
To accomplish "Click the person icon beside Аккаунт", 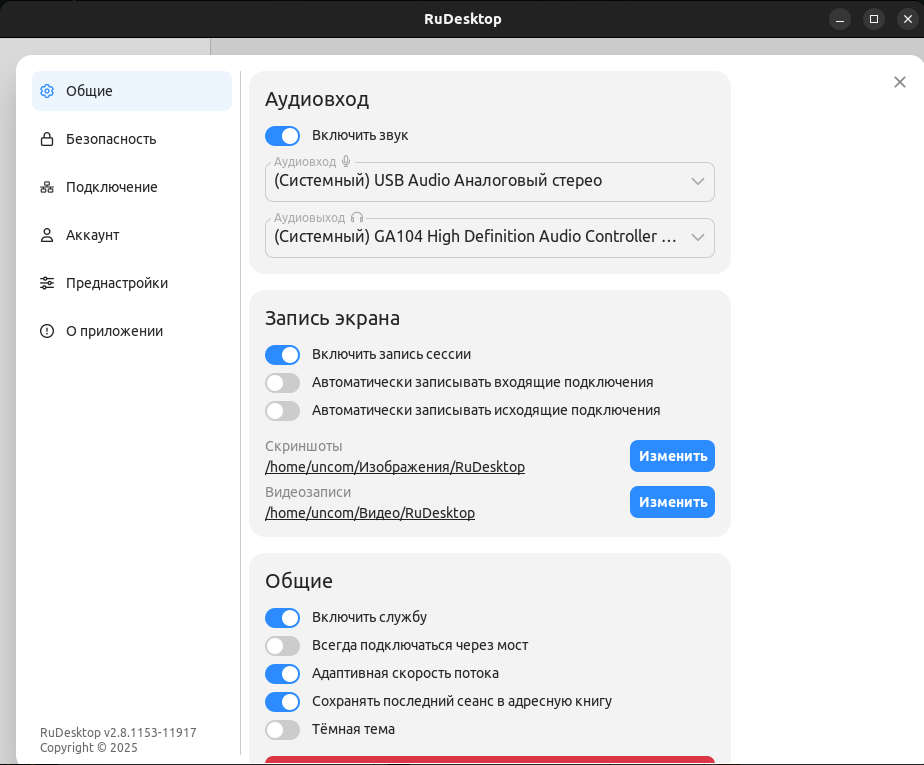I will click(x=47, y=235).
